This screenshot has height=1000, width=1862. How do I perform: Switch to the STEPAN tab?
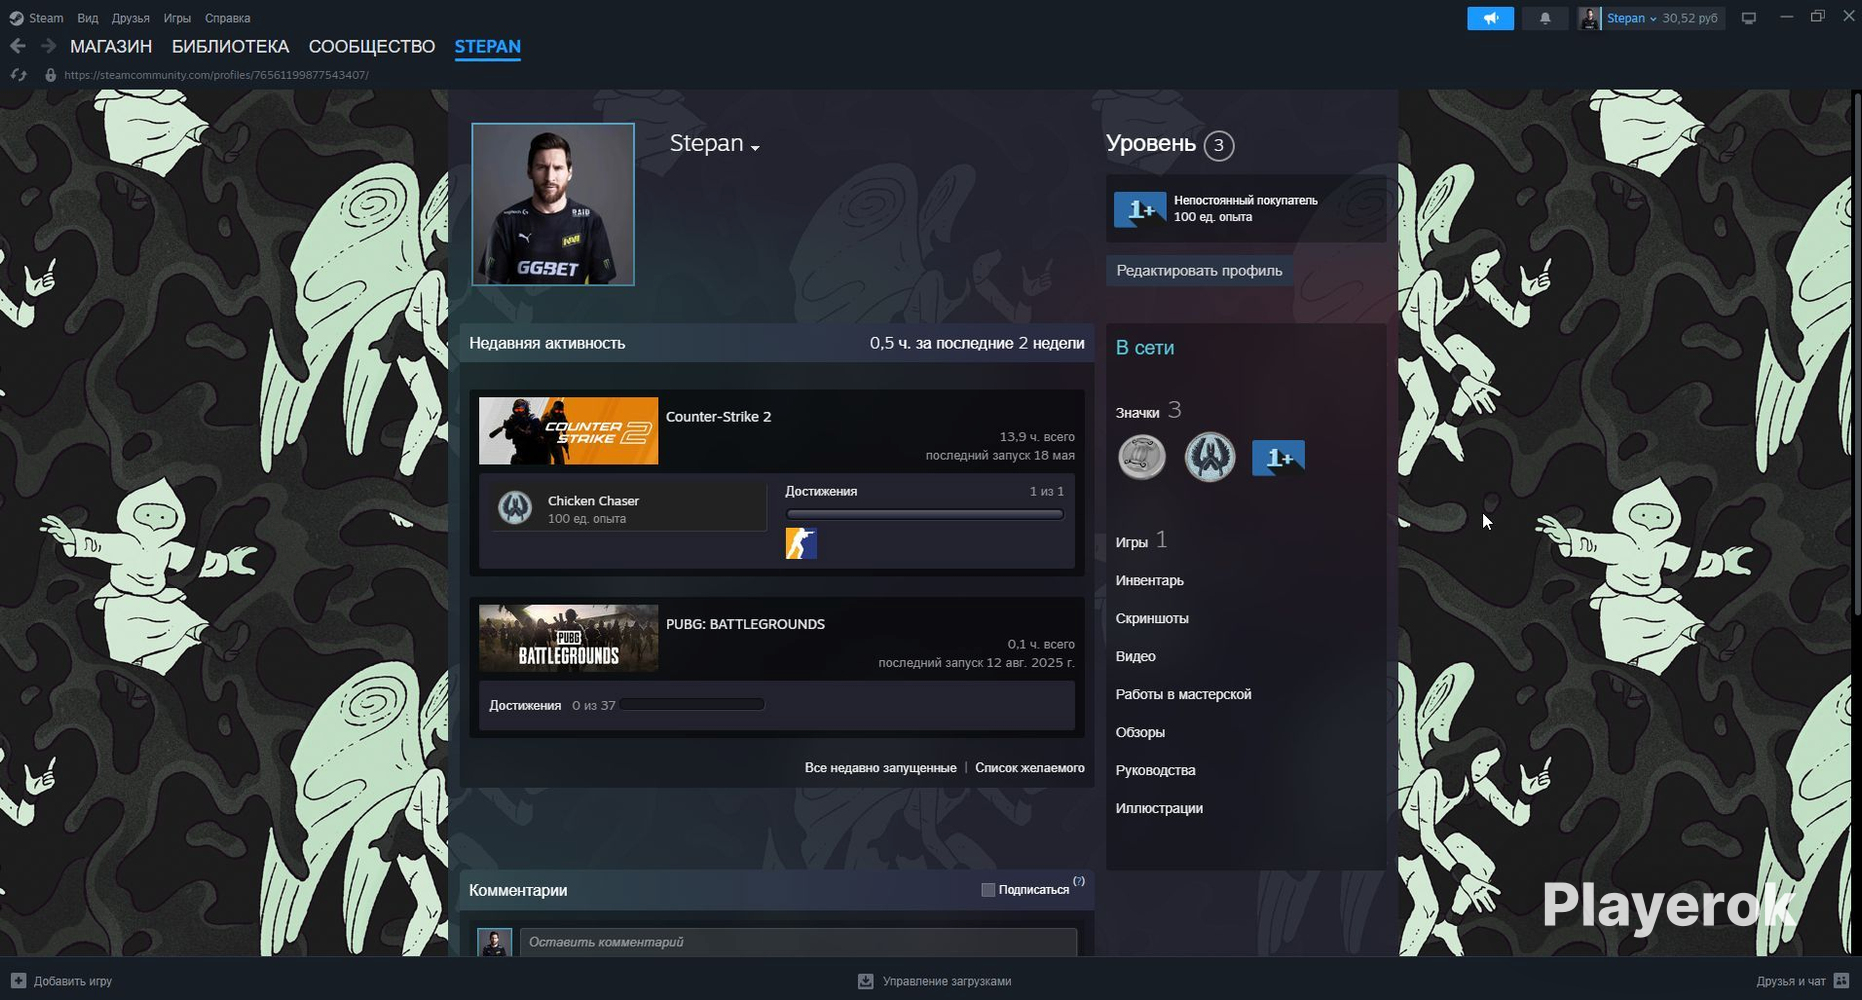tap(488, 46)
